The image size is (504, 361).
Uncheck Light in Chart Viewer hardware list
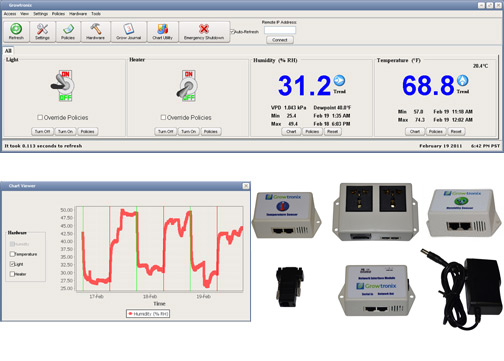pyautogui.click(x=12, y=264)
